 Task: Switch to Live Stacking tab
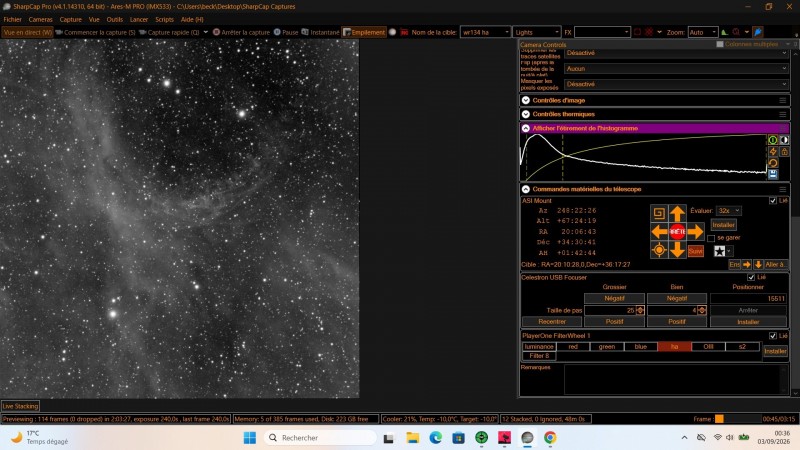coord(20,406)
